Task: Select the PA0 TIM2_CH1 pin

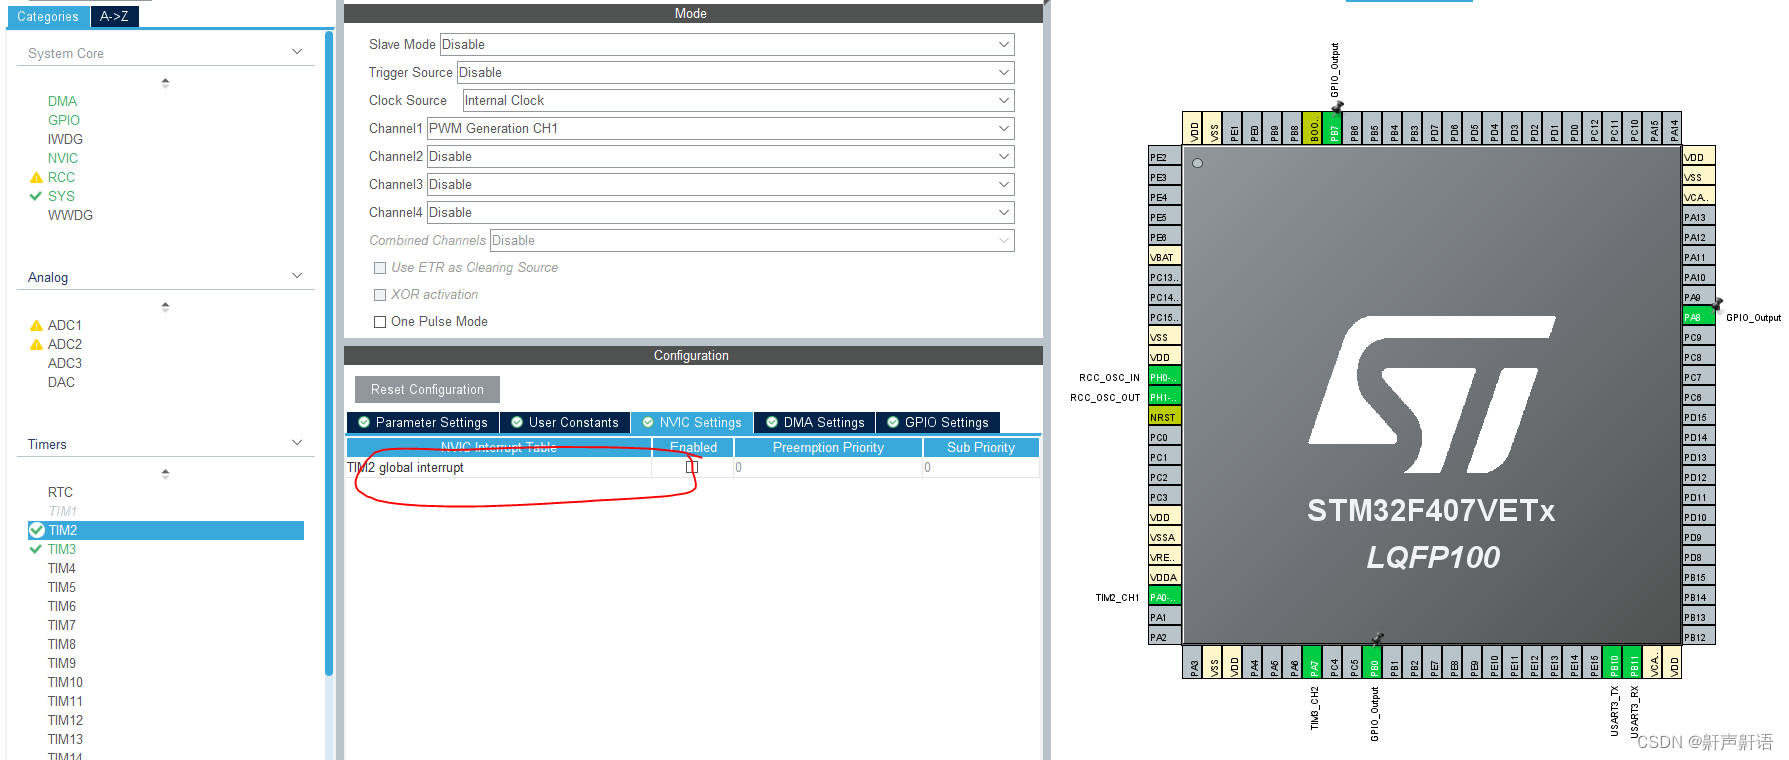Action: click(x=1165, y=597)
